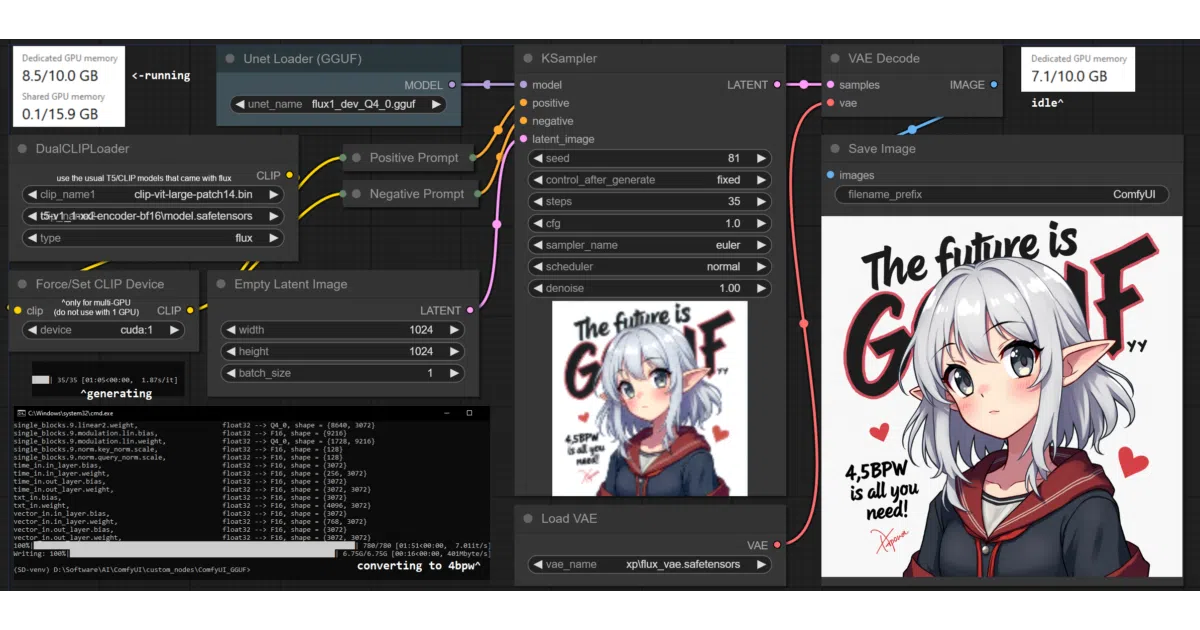This screenshot has height=630, width=1200.
Task: Select next unet_name with right arrow
Action: click(436, 104)
